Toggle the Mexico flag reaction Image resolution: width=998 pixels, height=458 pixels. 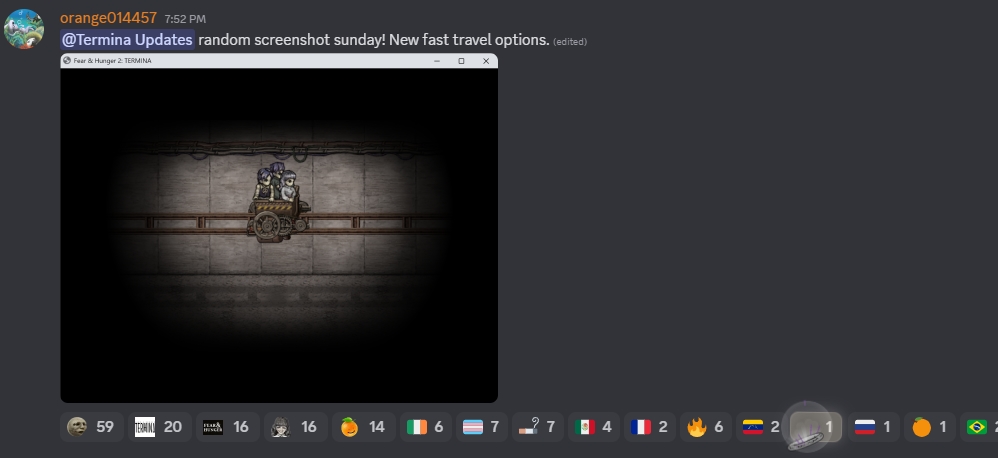tap(594, 427)
